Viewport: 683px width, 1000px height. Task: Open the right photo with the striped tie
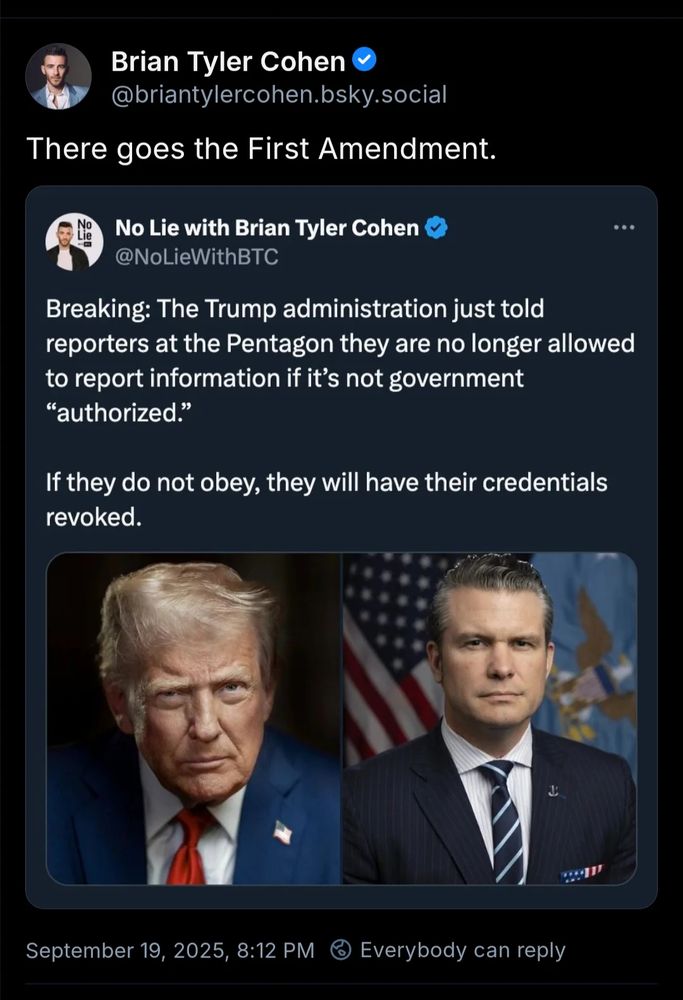(490, 718)
